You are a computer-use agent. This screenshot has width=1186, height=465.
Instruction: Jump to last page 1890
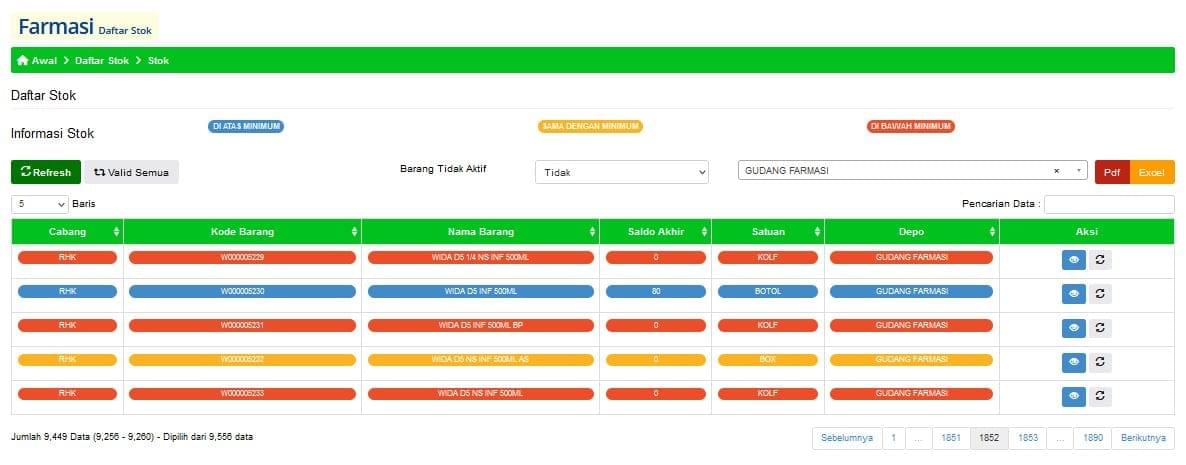1093,438
